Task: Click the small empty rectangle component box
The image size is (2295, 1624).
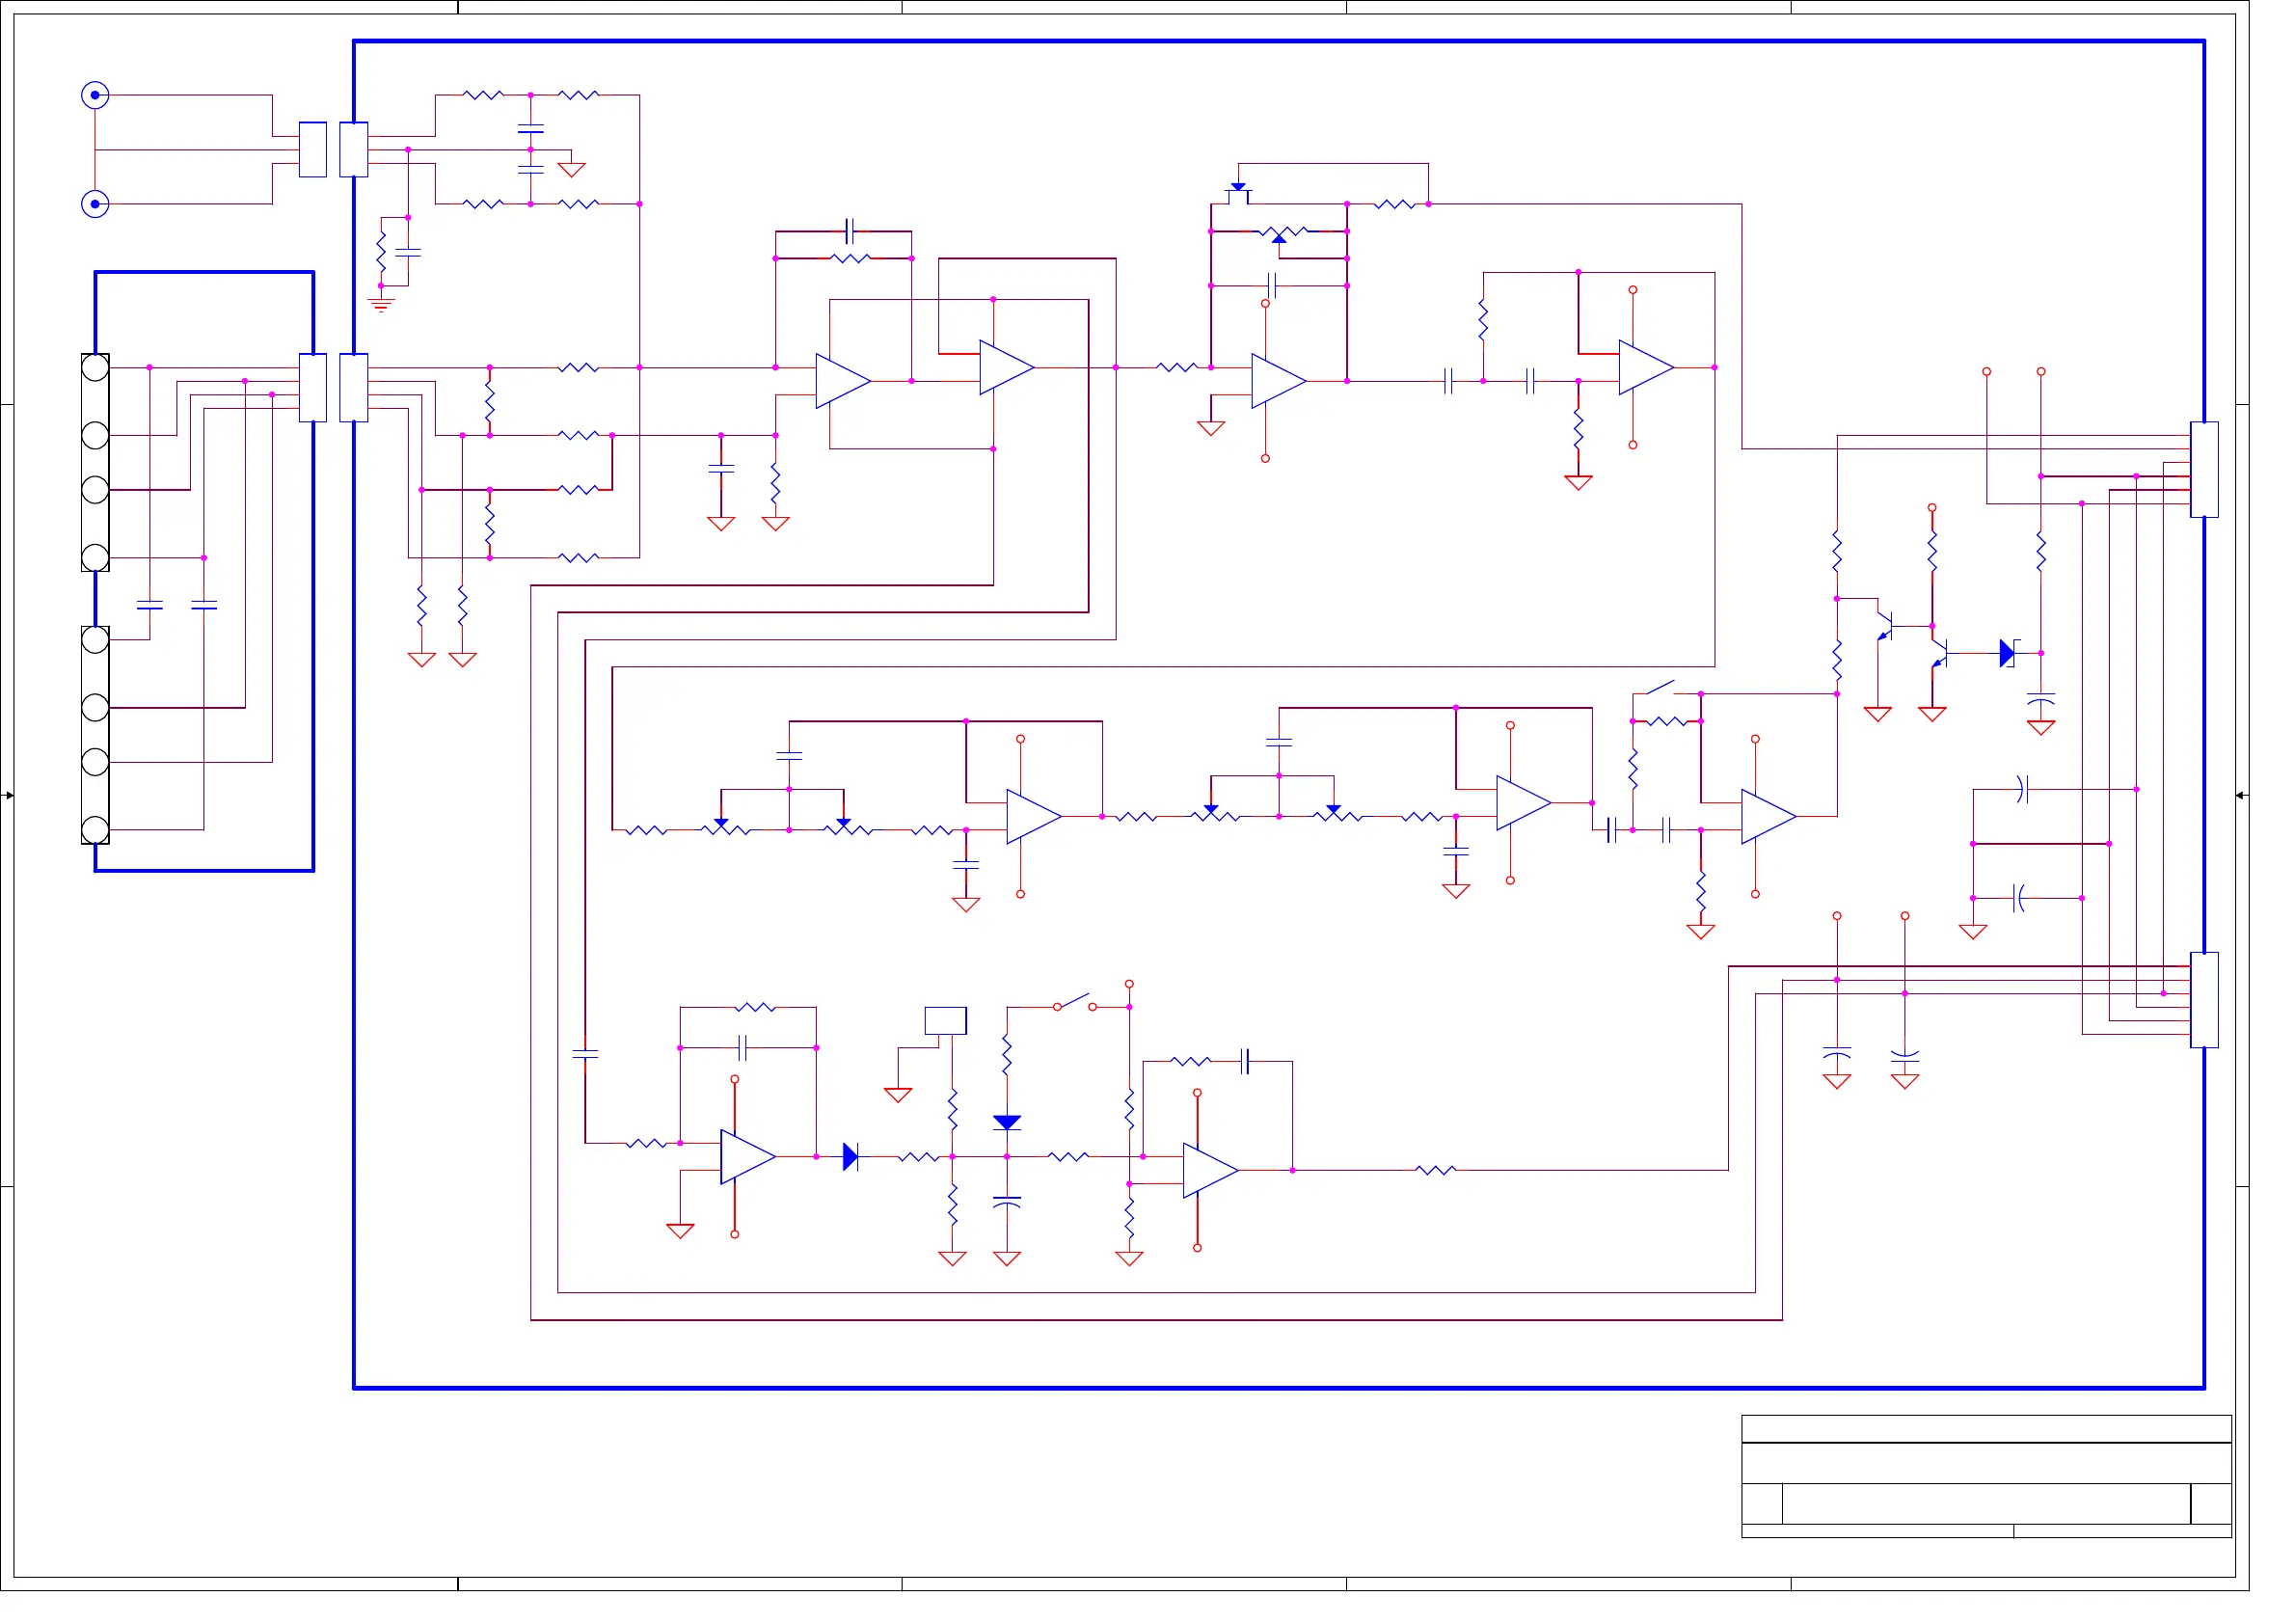Action: (945, 1020)
